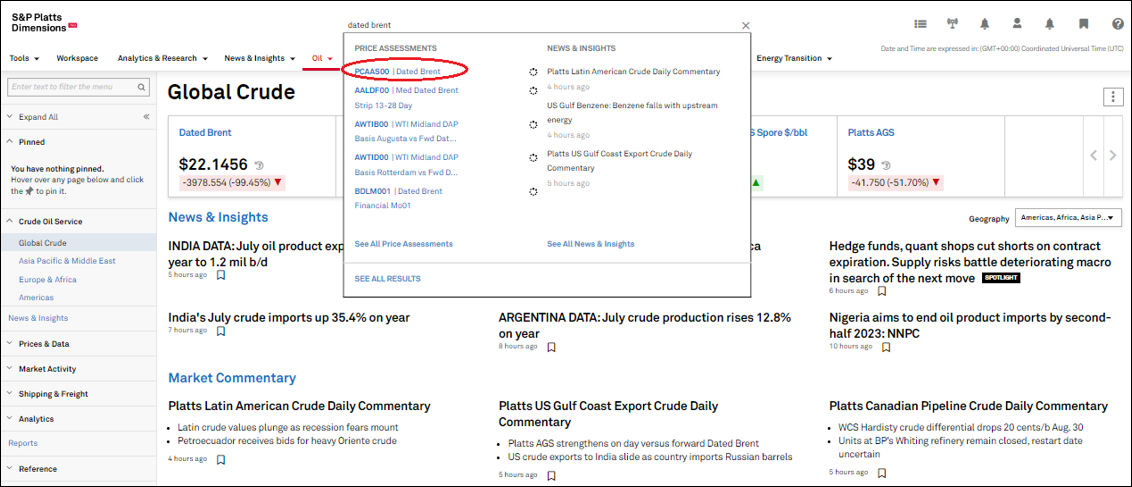Open the three-dot menu beside Global Crude
1132x487 pixels.
coord(1114,97)
